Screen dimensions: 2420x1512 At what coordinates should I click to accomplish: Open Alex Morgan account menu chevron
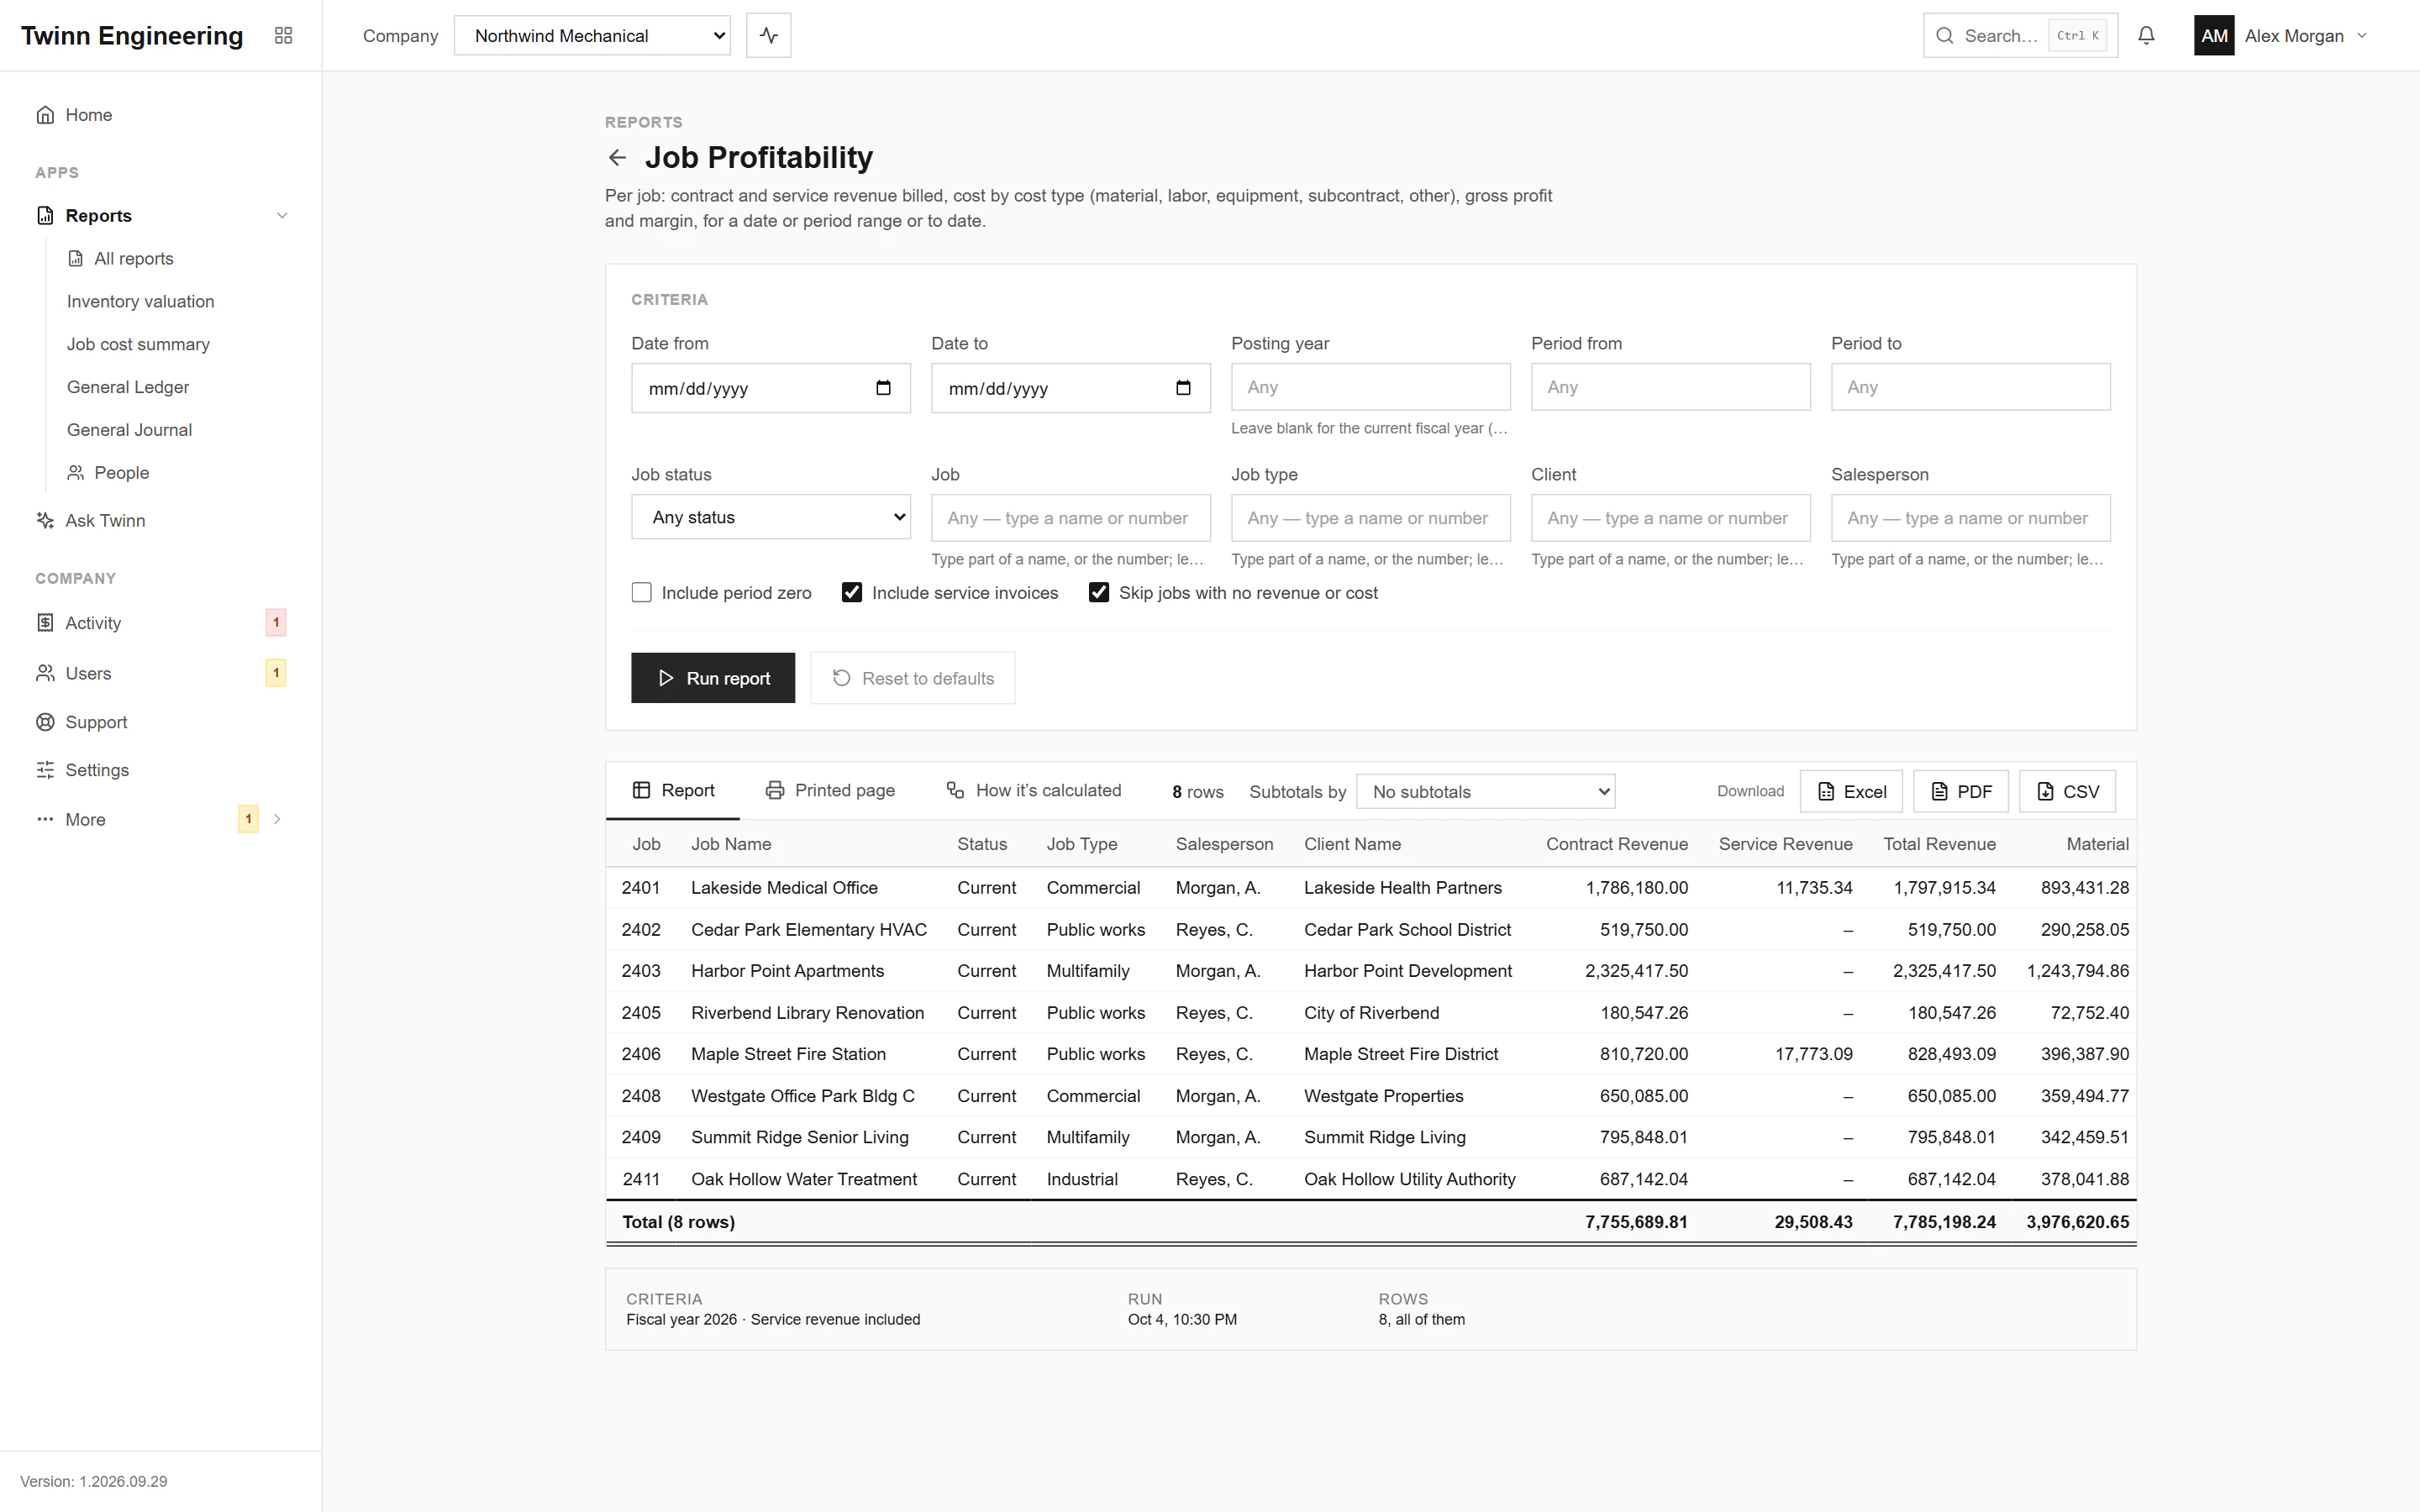[x=2362, y=36]
